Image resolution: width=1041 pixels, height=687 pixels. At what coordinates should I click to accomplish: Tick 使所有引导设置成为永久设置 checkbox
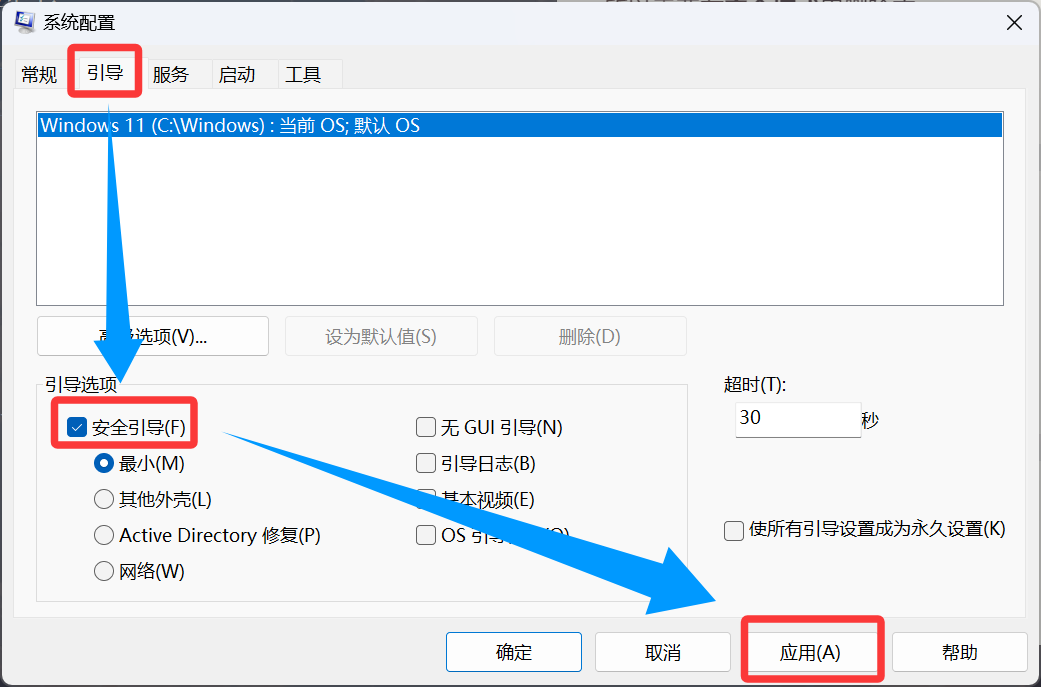[x=734, y=530]
